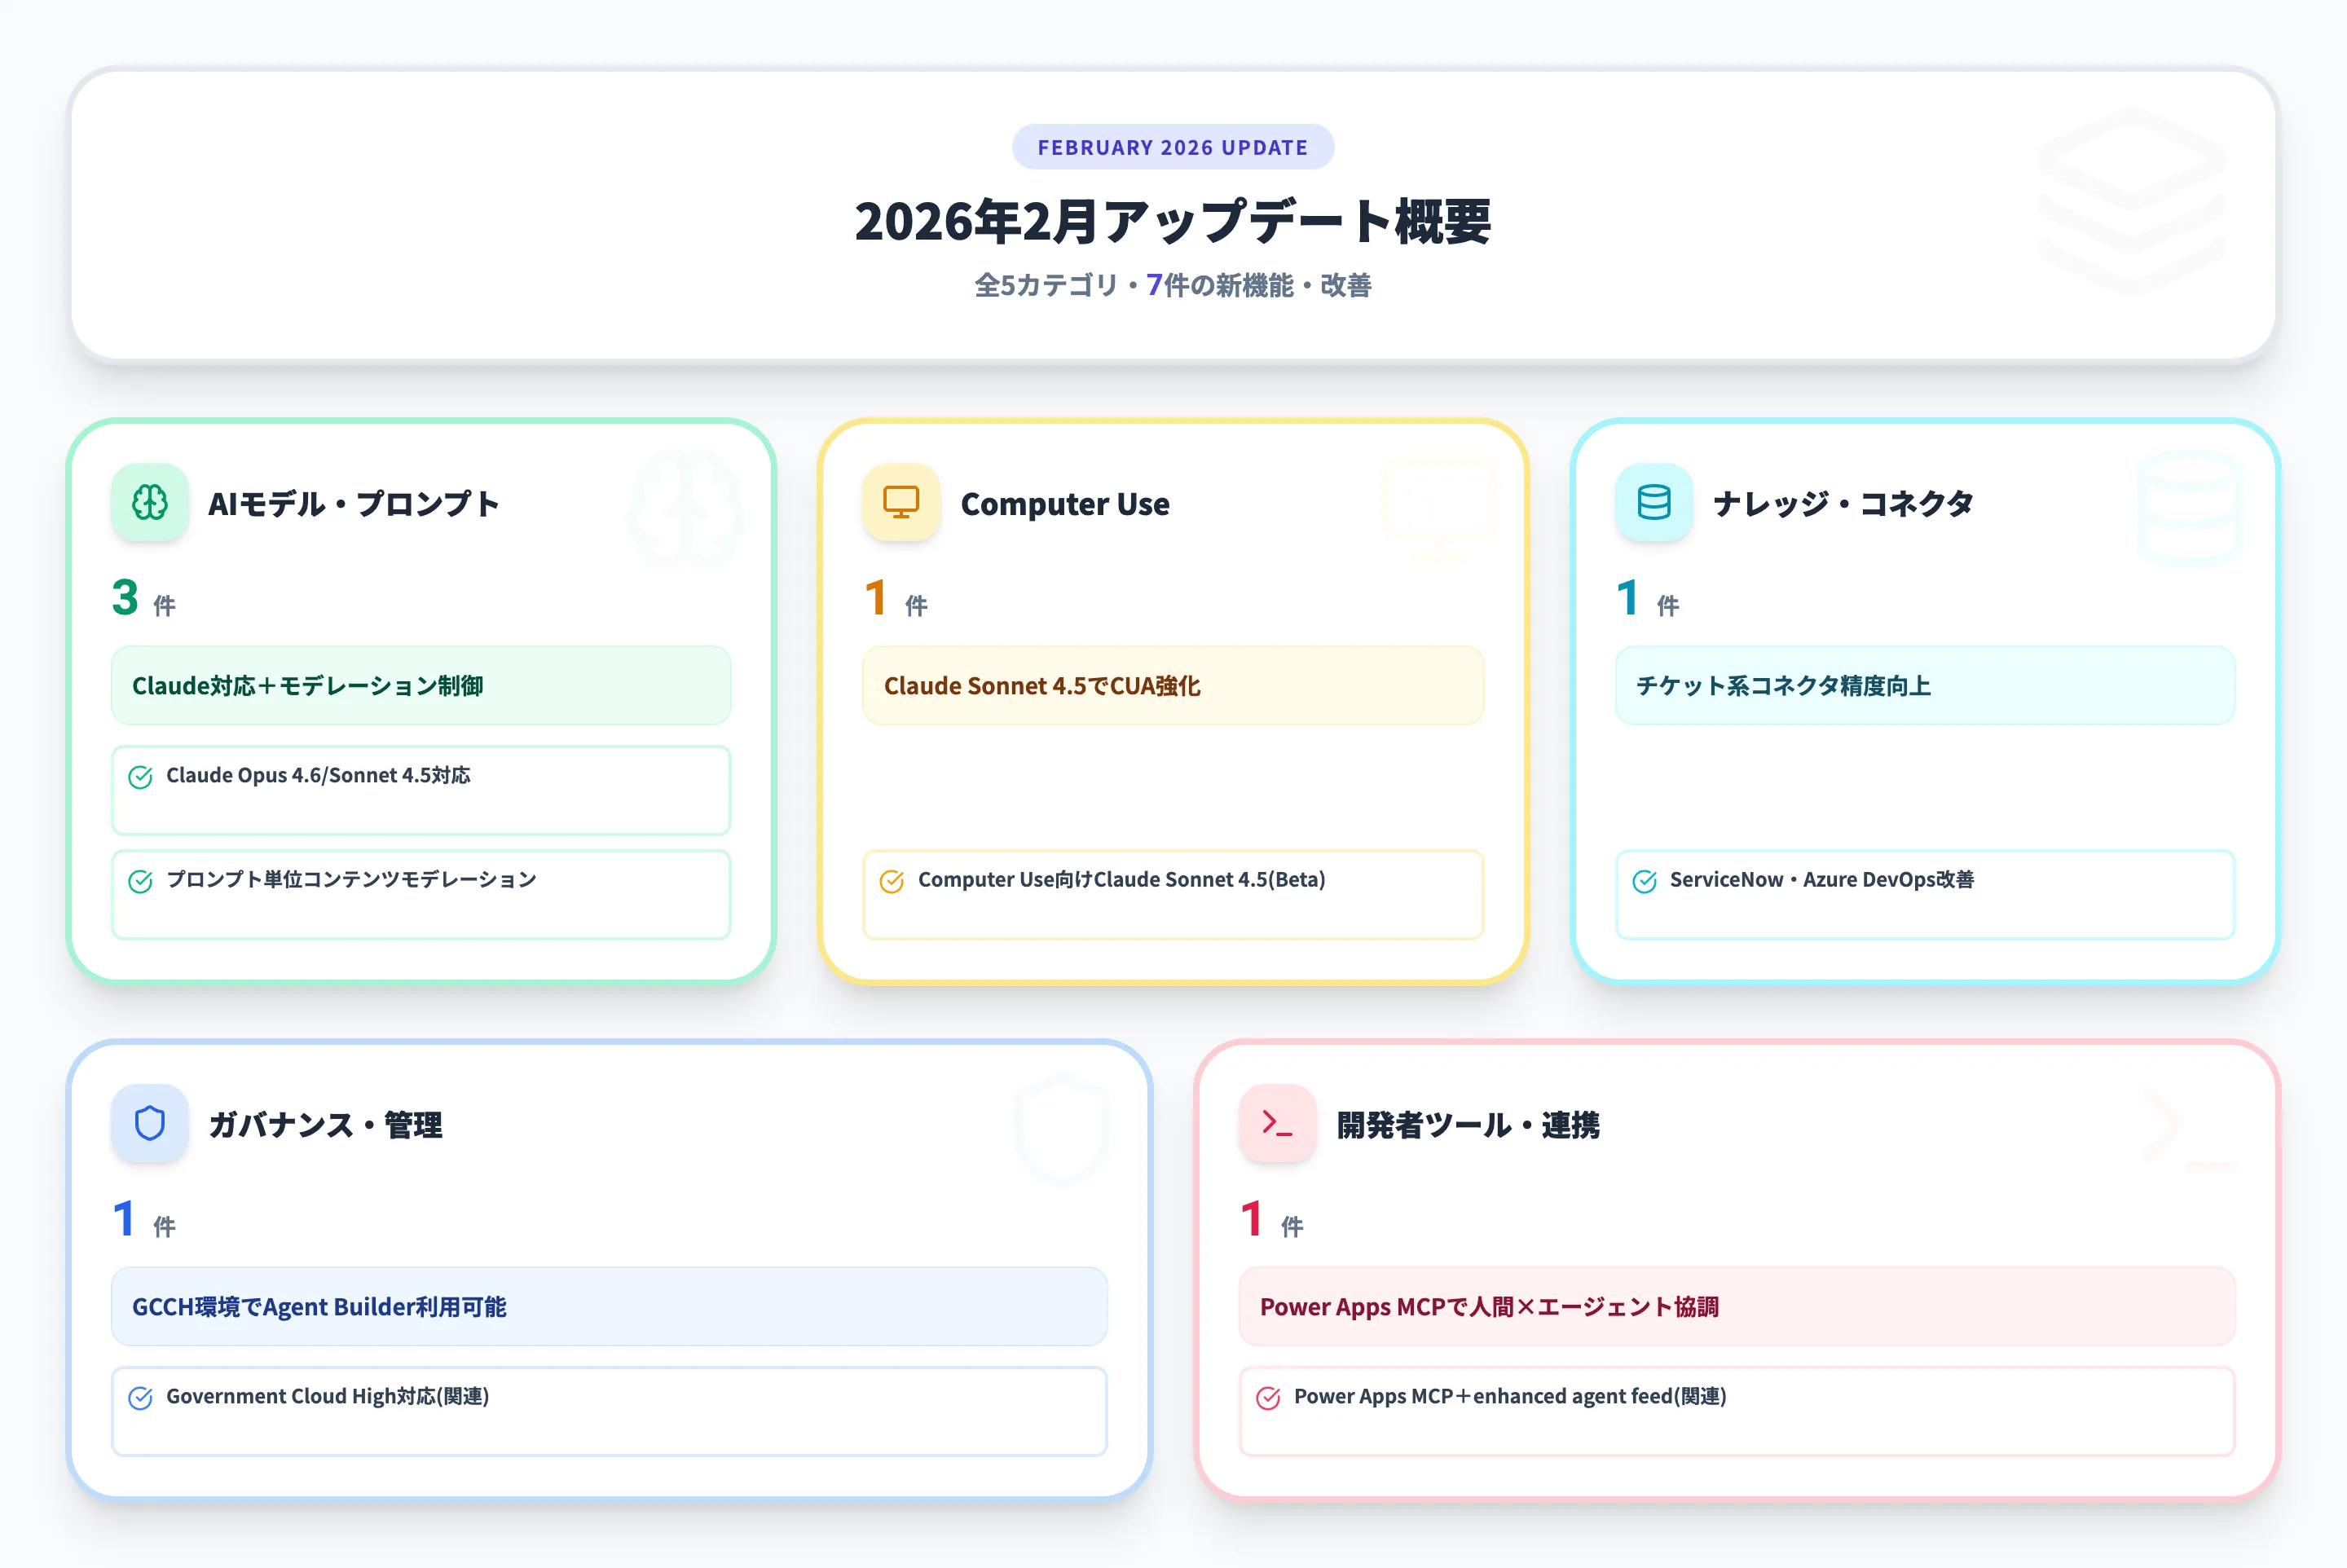Toggle the checkmark next to Claude Opus 4.6/Sonnet 4.5対応
This screenshot has width=2347, height=1568.
140,775
